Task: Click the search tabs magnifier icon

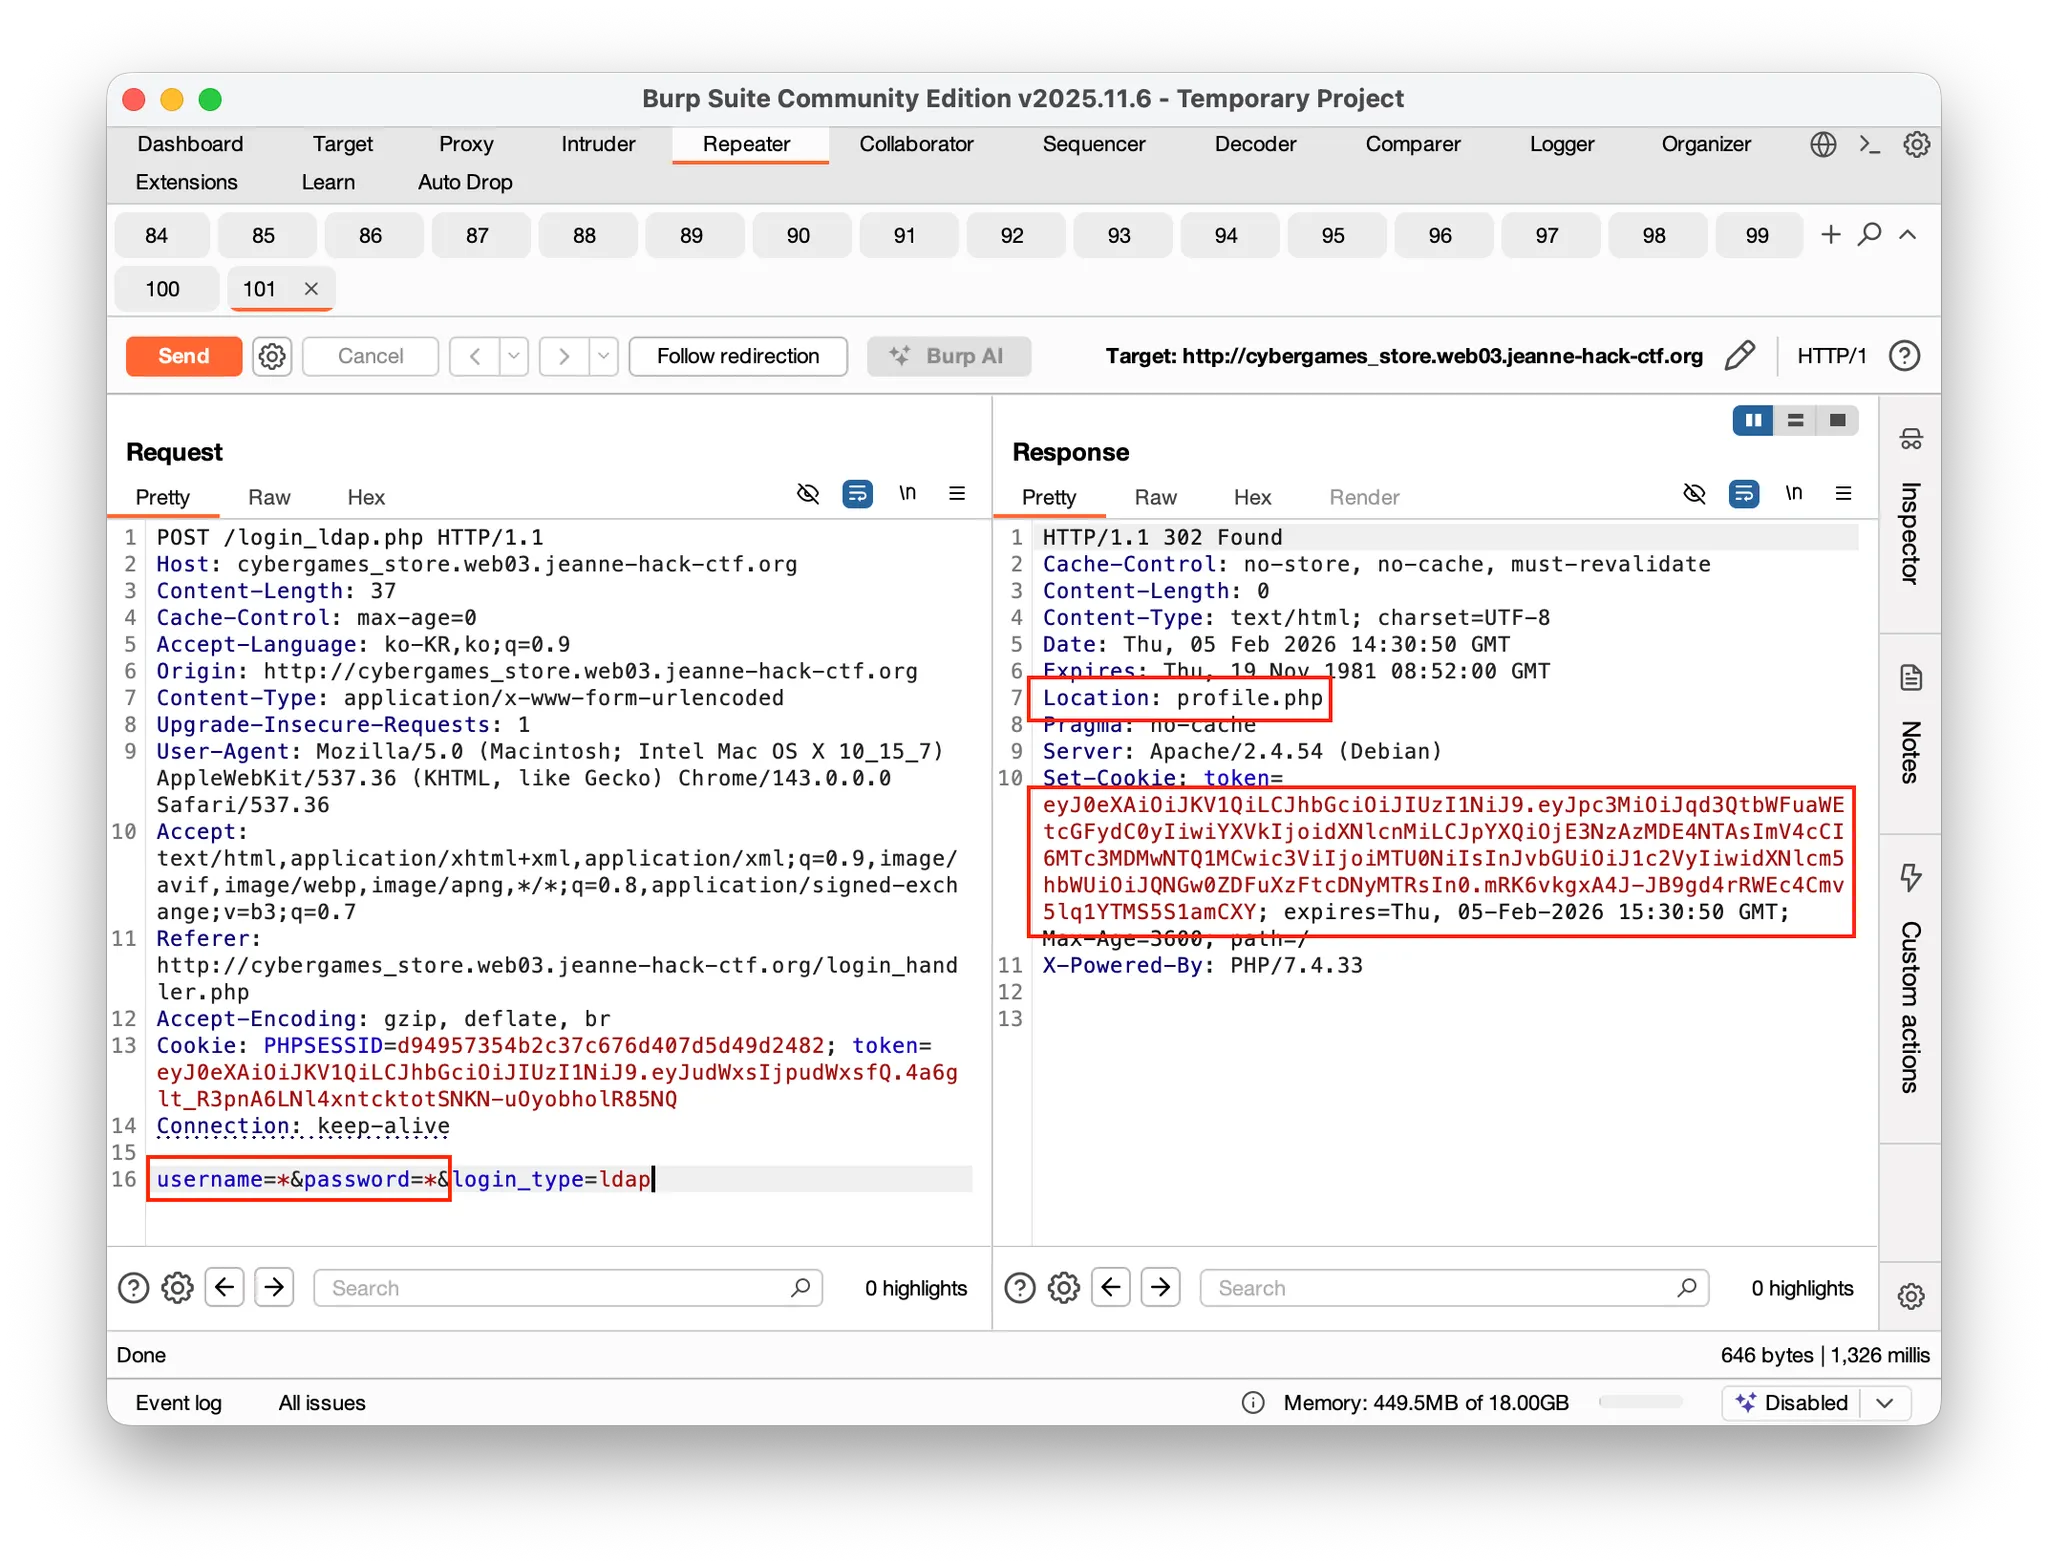Action: click(x=1868, y=235)
